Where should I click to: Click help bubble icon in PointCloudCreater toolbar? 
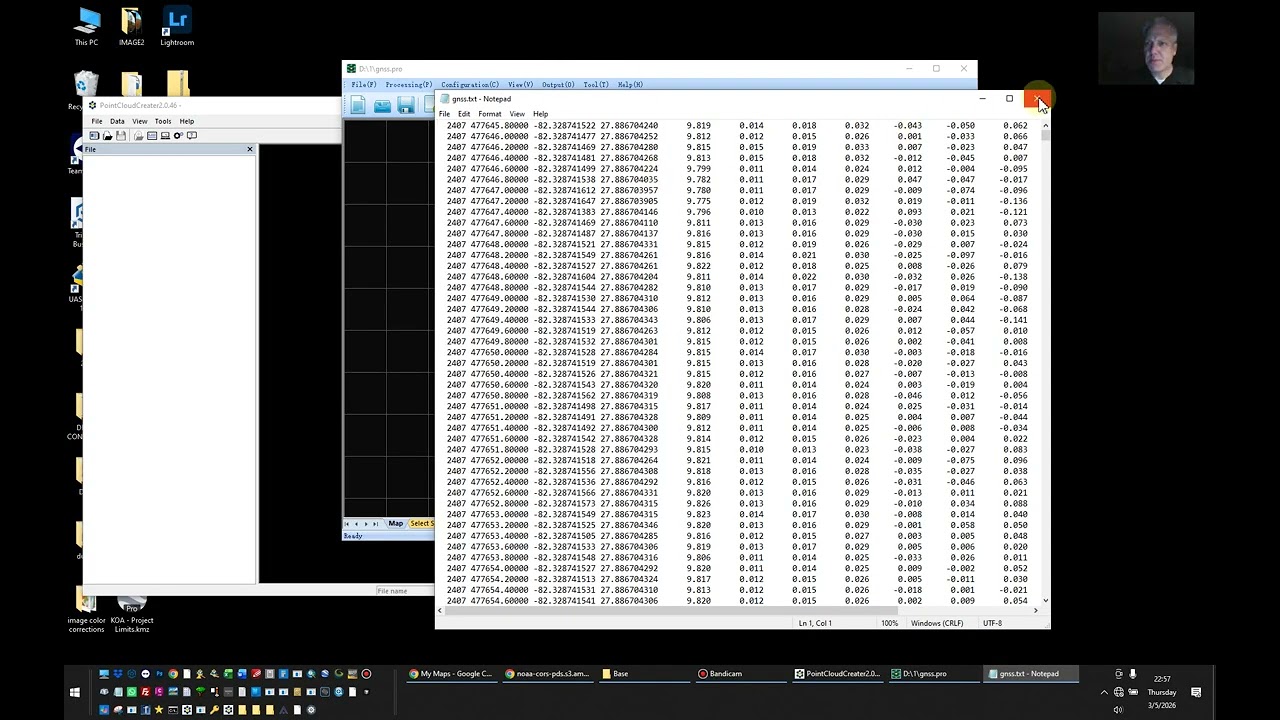click(192, 136)
